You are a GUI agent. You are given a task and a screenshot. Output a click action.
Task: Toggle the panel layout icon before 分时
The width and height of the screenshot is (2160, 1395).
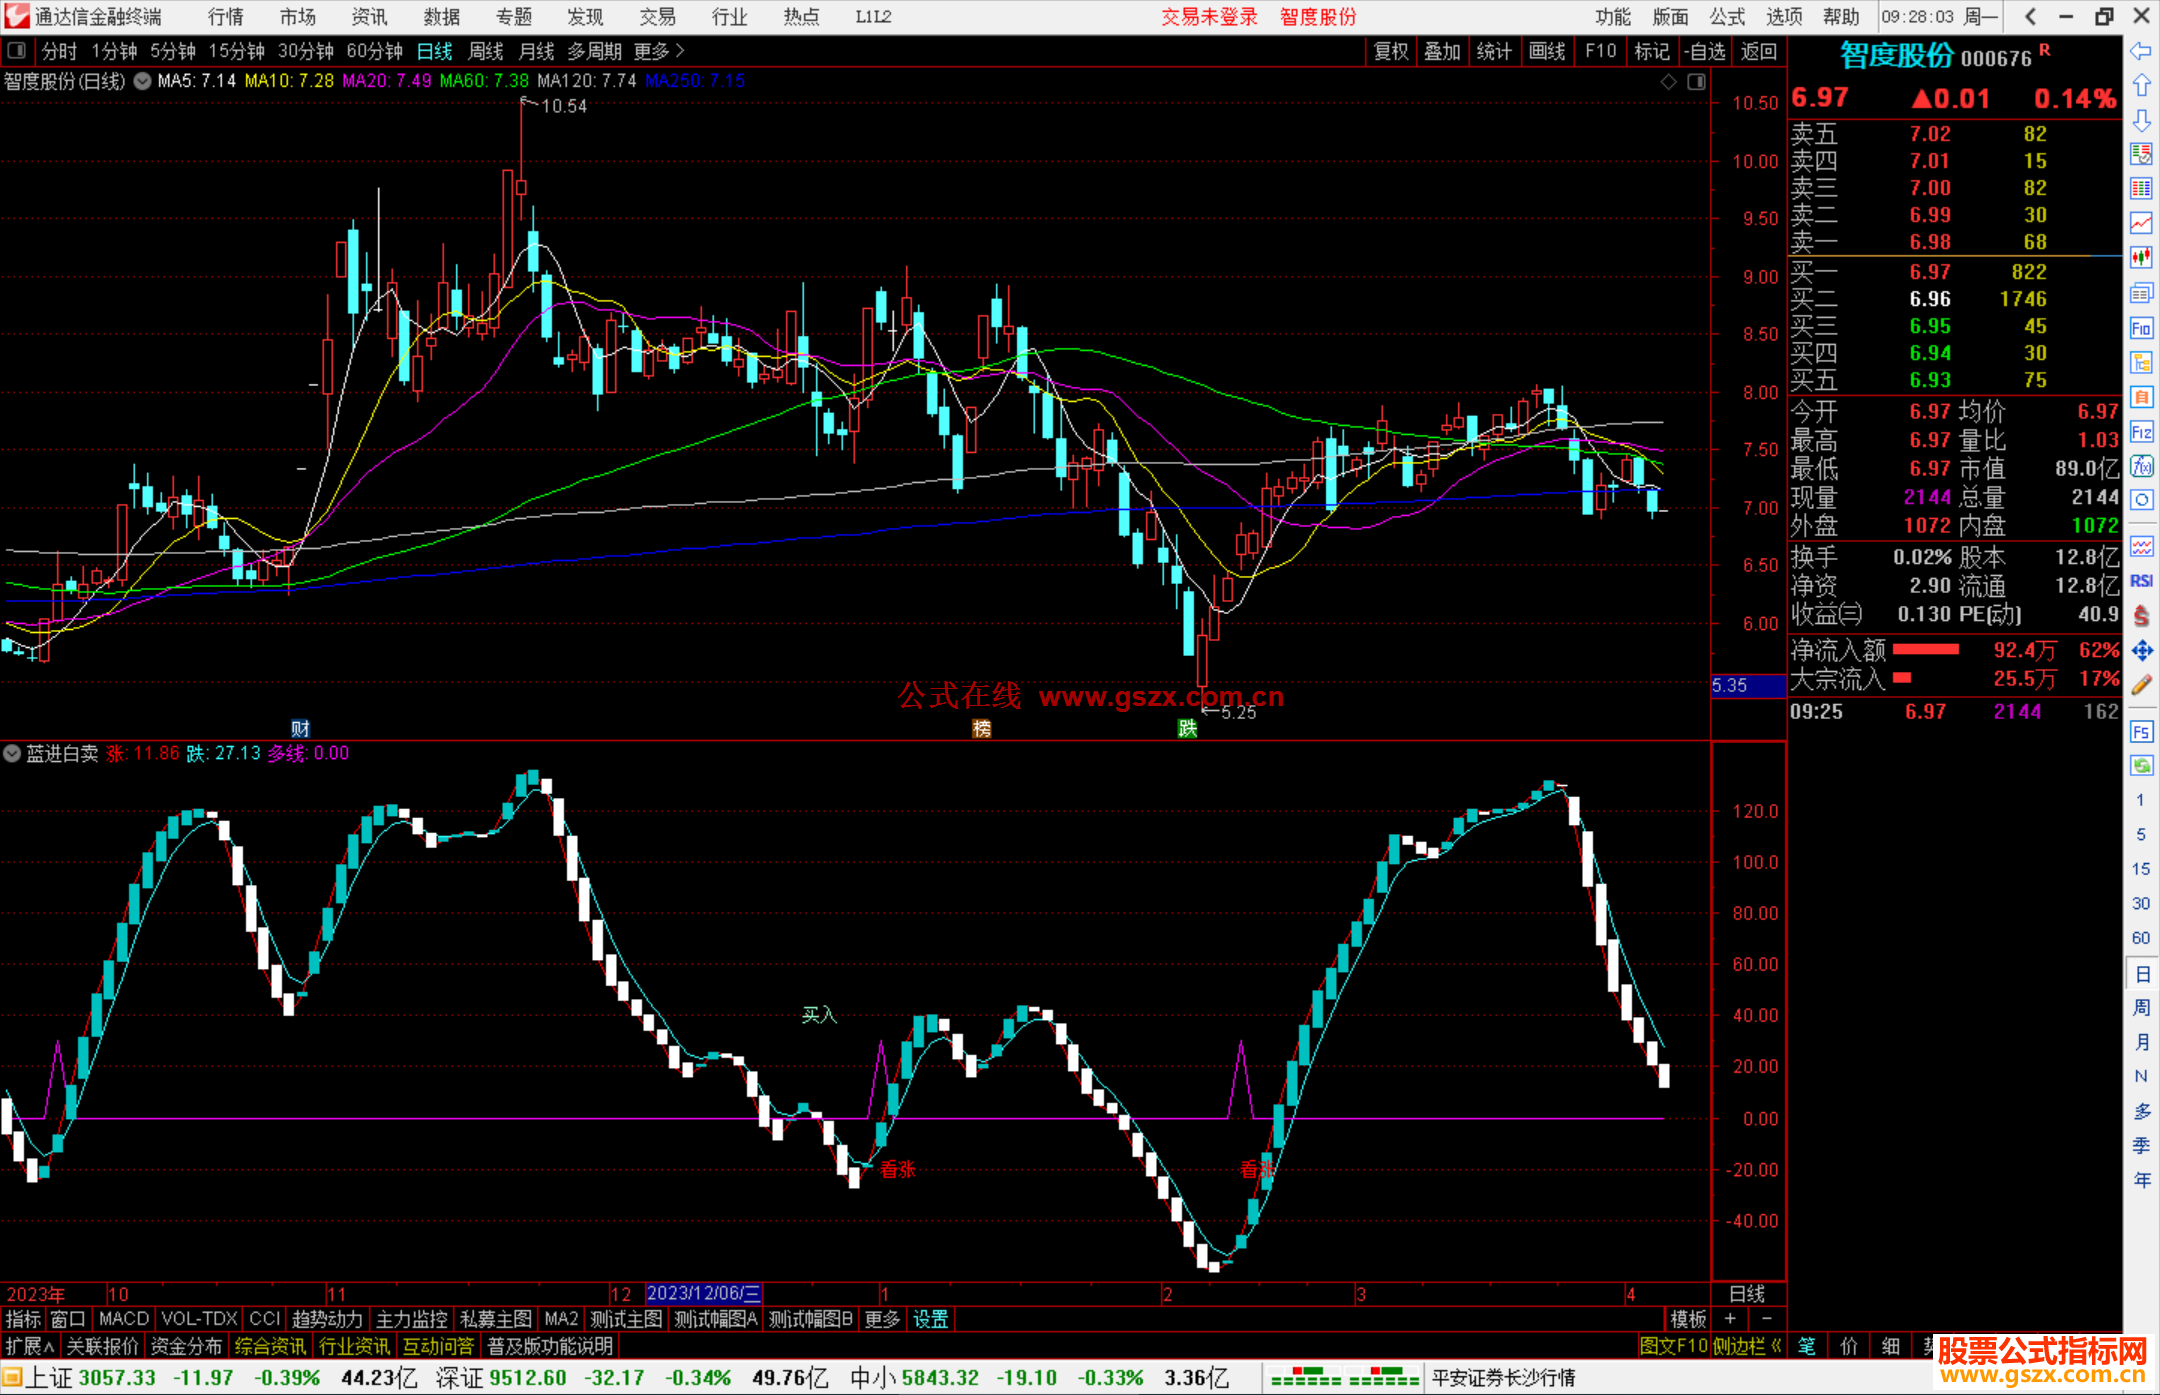(x=17, y=51)
